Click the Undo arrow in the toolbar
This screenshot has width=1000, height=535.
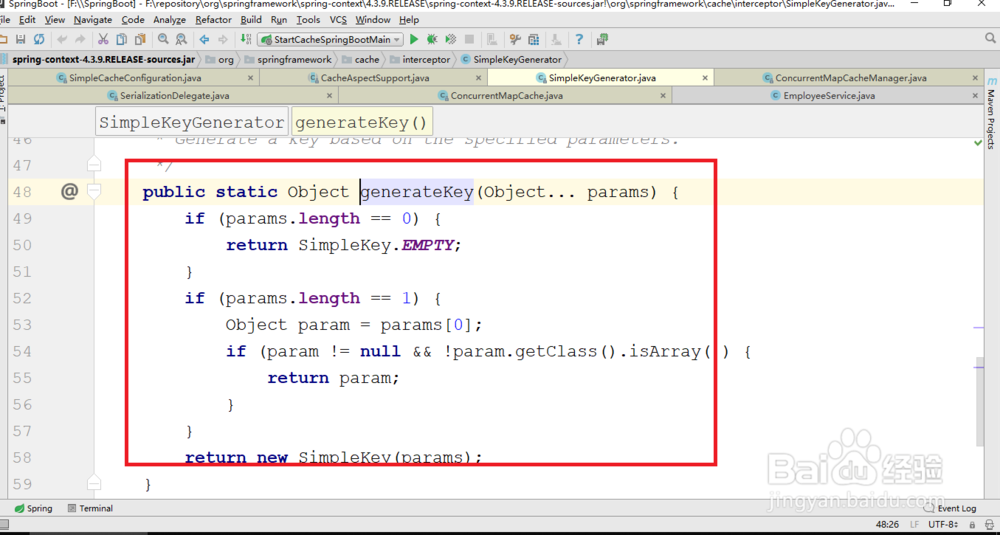click(62, 40)
